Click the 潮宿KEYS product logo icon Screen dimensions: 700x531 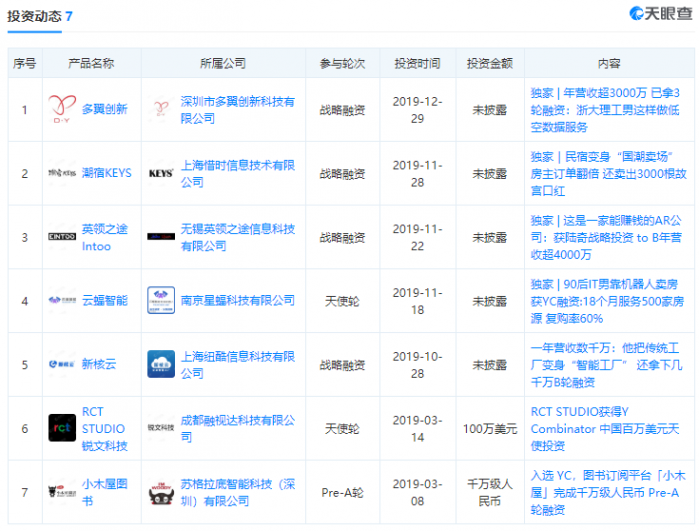pos(62,173)
